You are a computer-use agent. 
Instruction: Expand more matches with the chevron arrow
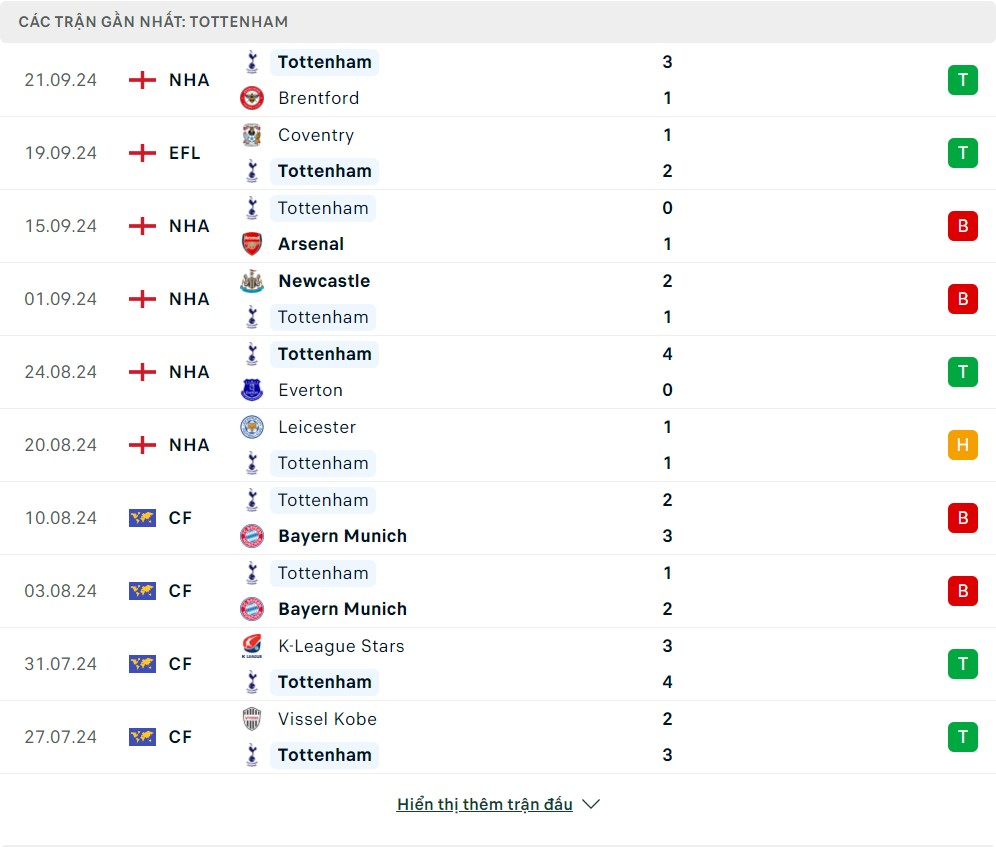[x=591, y=804]
